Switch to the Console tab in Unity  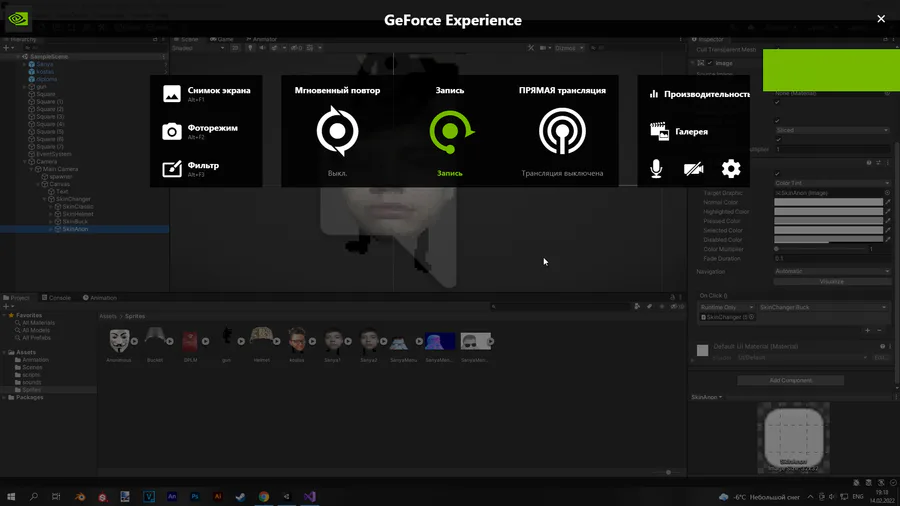tap(56, 298)
